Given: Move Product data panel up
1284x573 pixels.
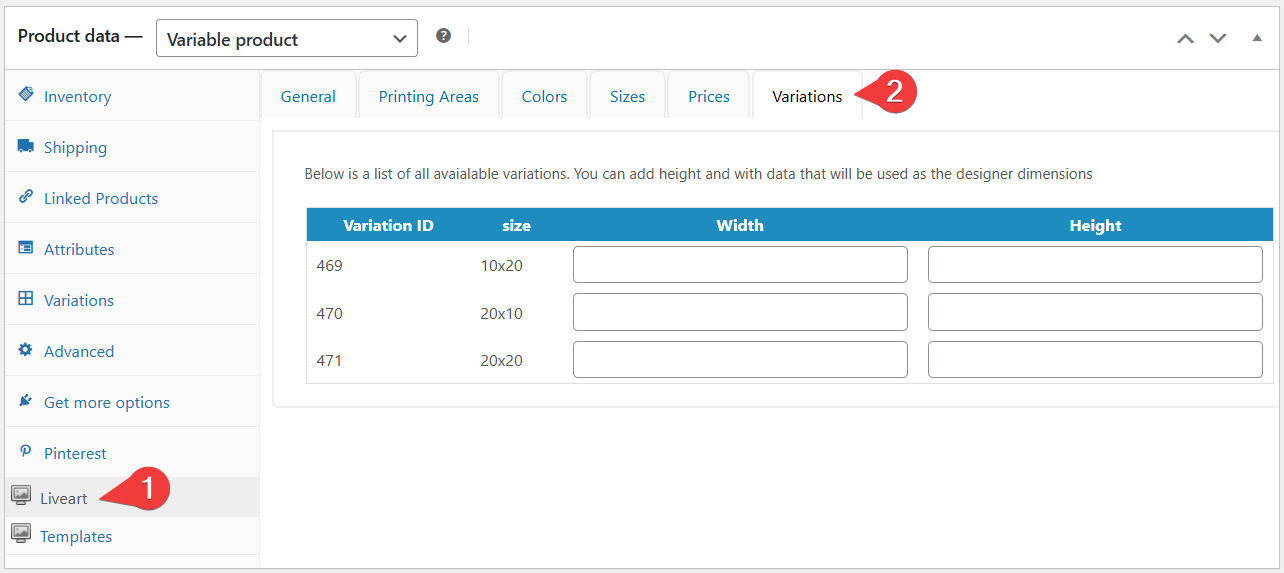Looking at the screenshot, I should pyautogui.click(x=1185, y=38).
